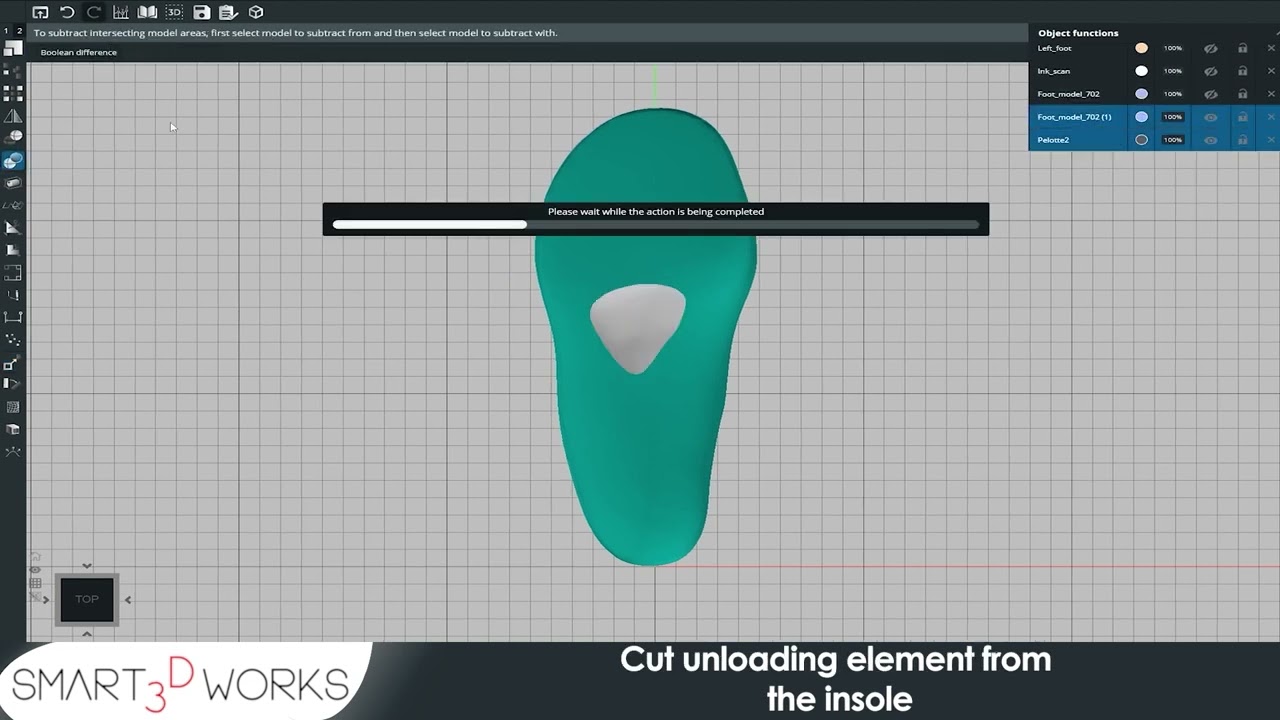Open the manual book icon
Image resolution: width=1280 pixels, height=720 pixels.
(147, 13)
